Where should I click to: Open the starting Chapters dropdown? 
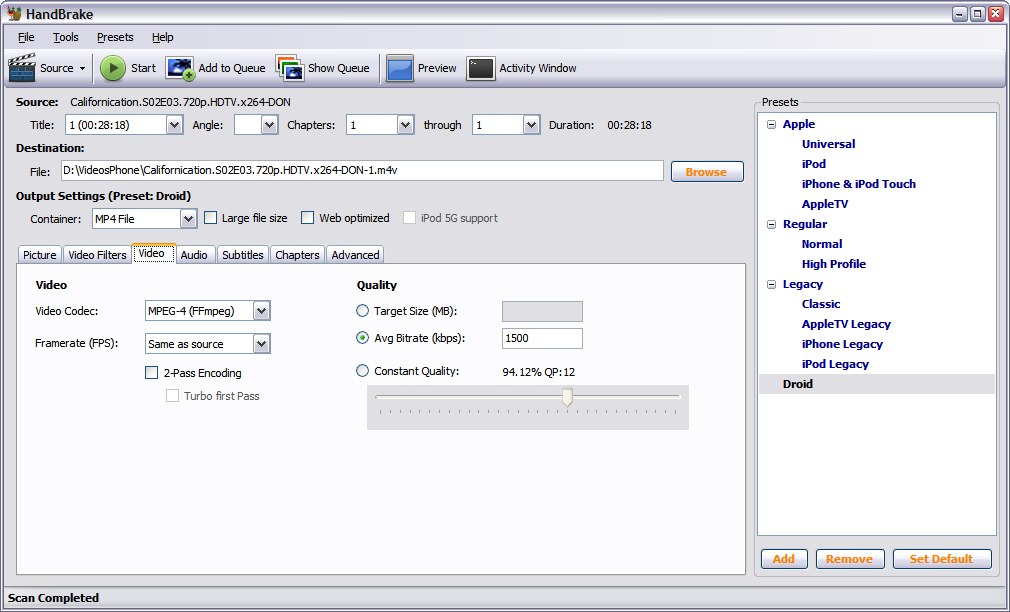click(x=405, y=125)
